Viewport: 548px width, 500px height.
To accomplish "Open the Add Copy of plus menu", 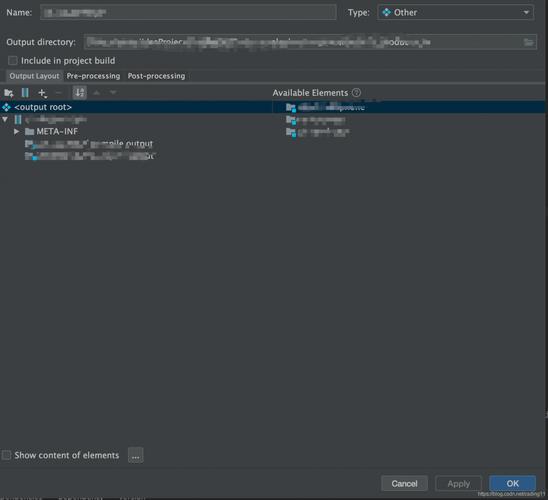I will pos(42,93).
